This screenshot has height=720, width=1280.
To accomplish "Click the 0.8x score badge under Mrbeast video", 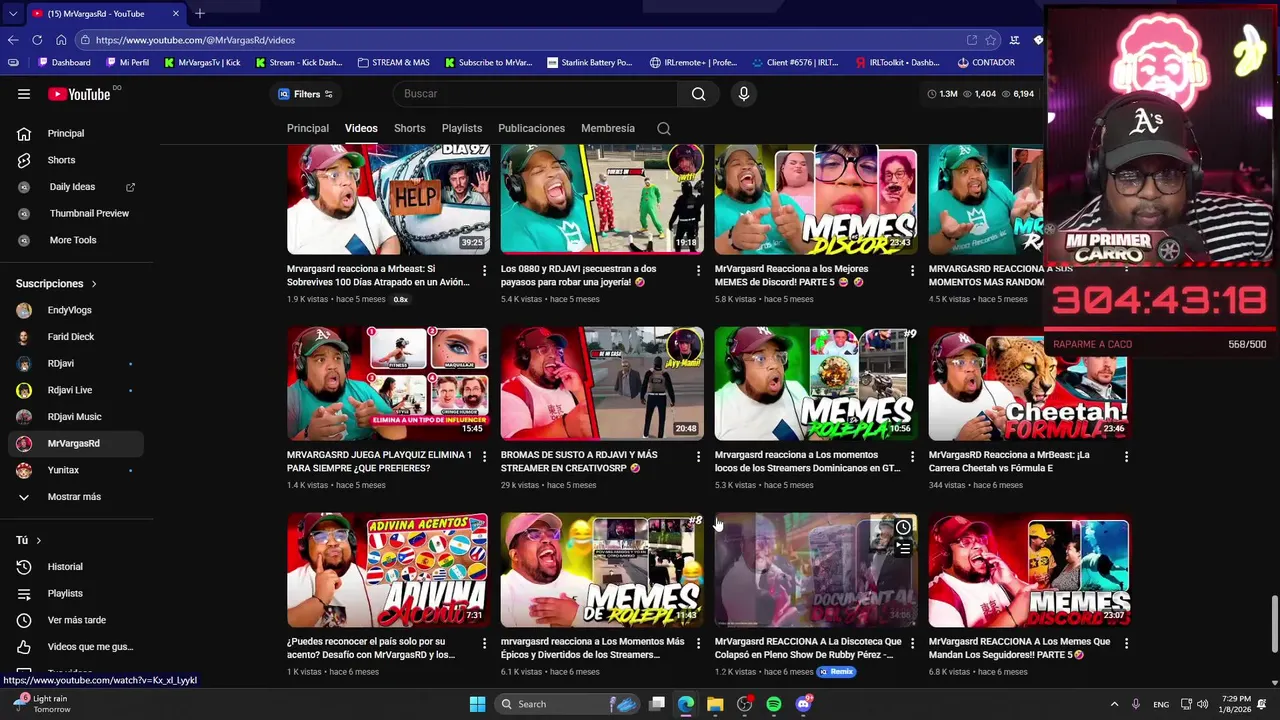I will pos(400,299).
